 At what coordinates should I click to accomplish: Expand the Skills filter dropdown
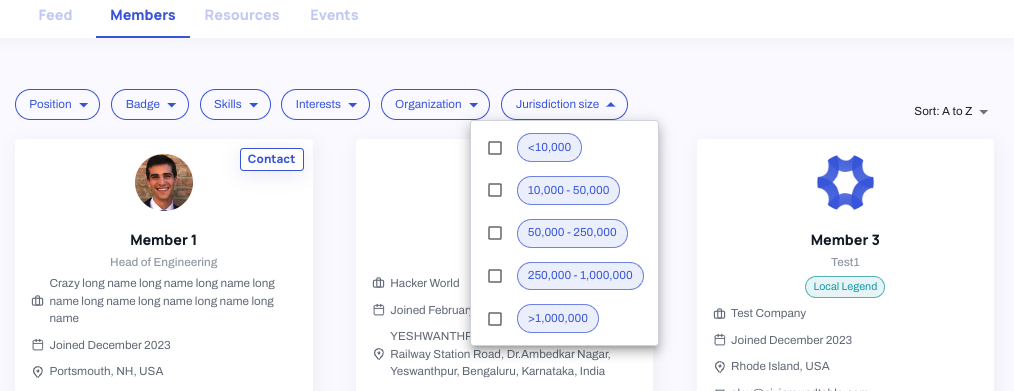235,105
